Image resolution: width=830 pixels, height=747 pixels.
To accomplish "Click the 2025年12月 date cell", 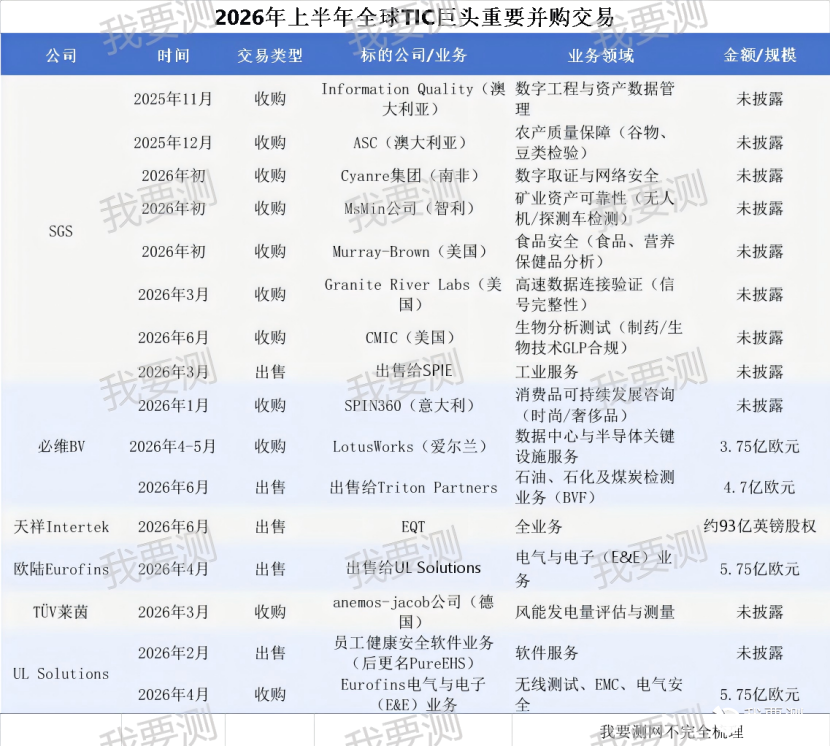I will [x=173, y=142].
